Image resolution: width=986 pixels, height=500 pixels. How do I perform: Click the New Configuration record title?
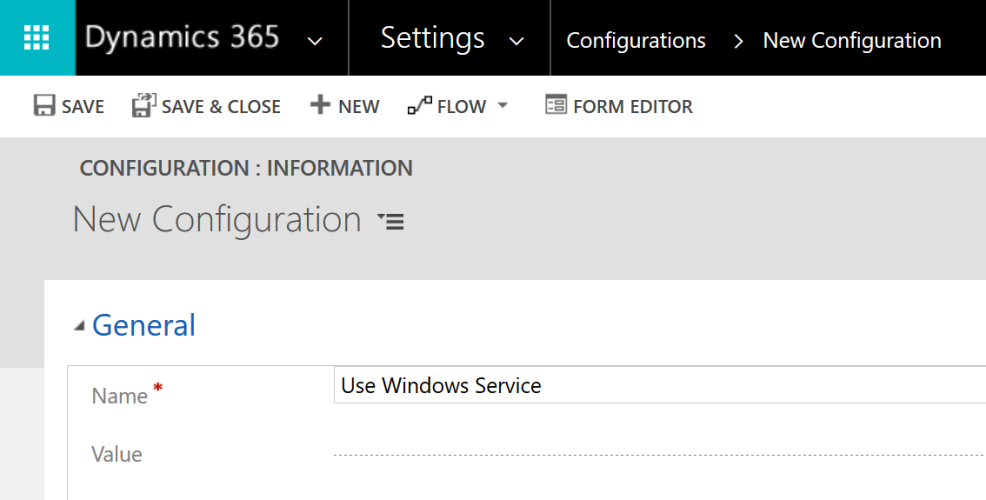pos(217,219)
